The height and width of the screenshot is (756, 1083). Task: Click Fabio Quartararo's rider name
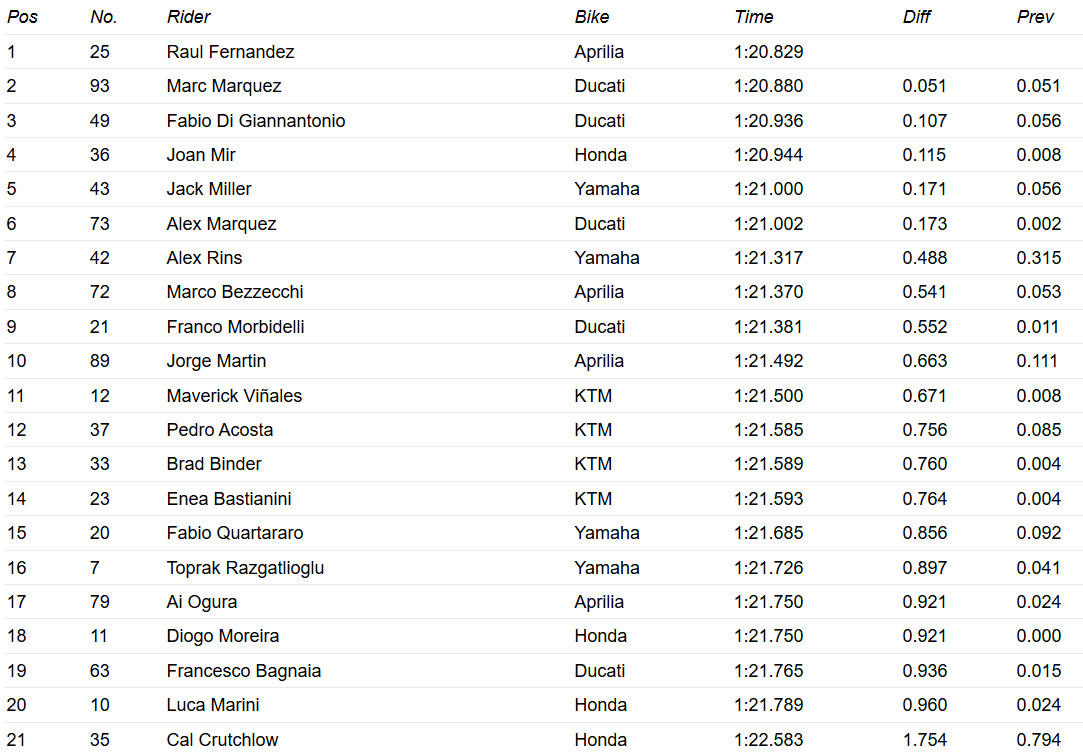235,533
